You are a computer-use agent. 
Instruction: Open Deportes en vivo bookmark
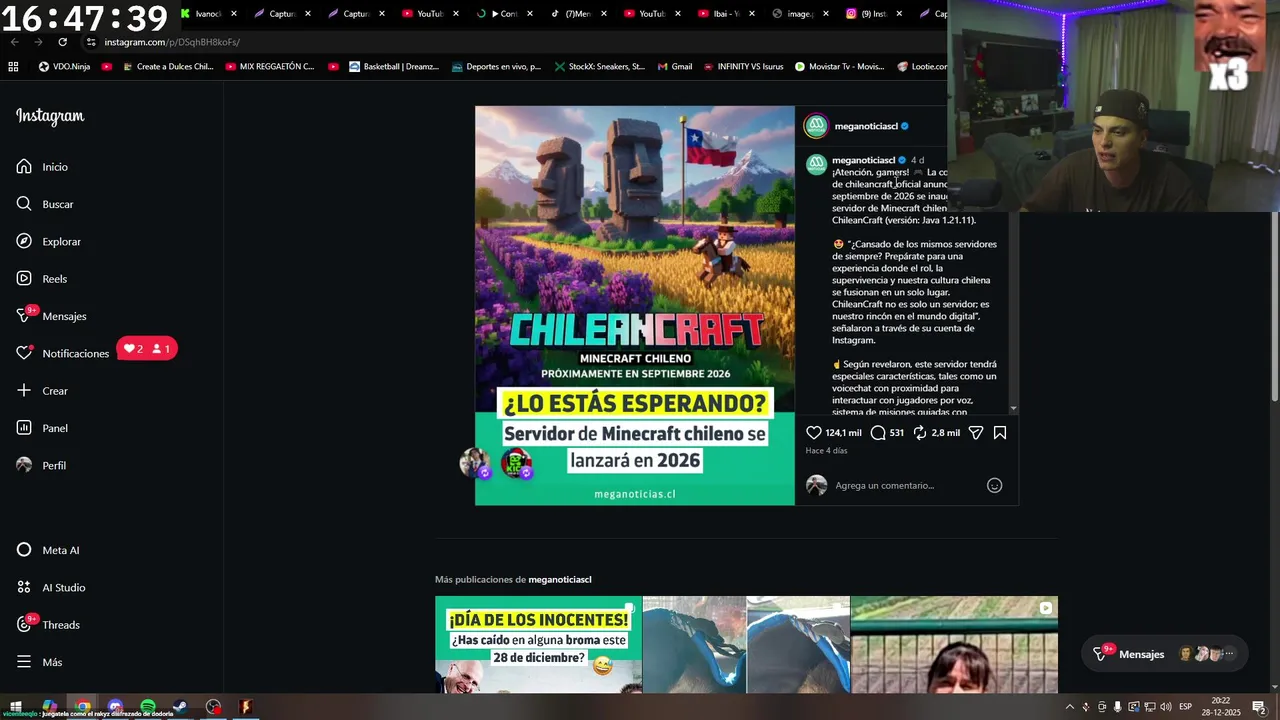pyautogui.click(x=496, y=67)
